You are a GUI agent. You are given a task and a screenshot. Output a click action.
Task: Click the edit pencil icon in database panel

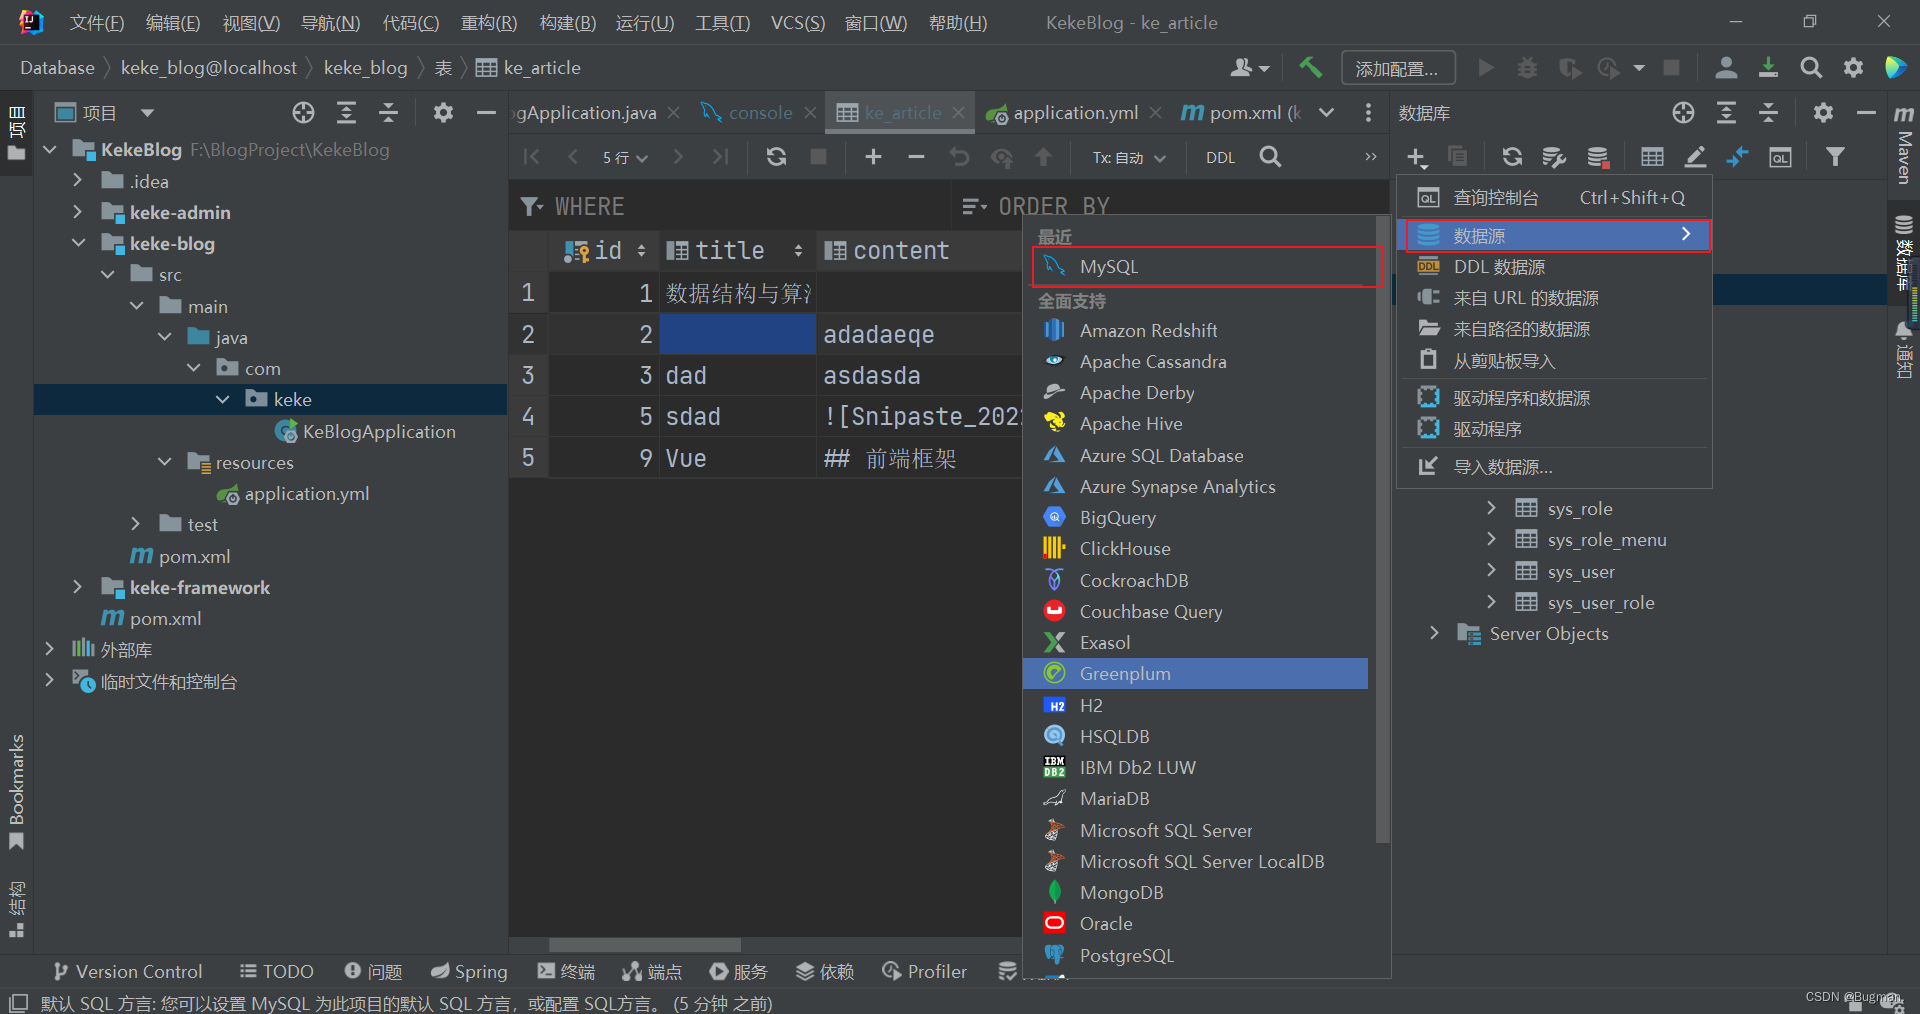[1695, 157]
